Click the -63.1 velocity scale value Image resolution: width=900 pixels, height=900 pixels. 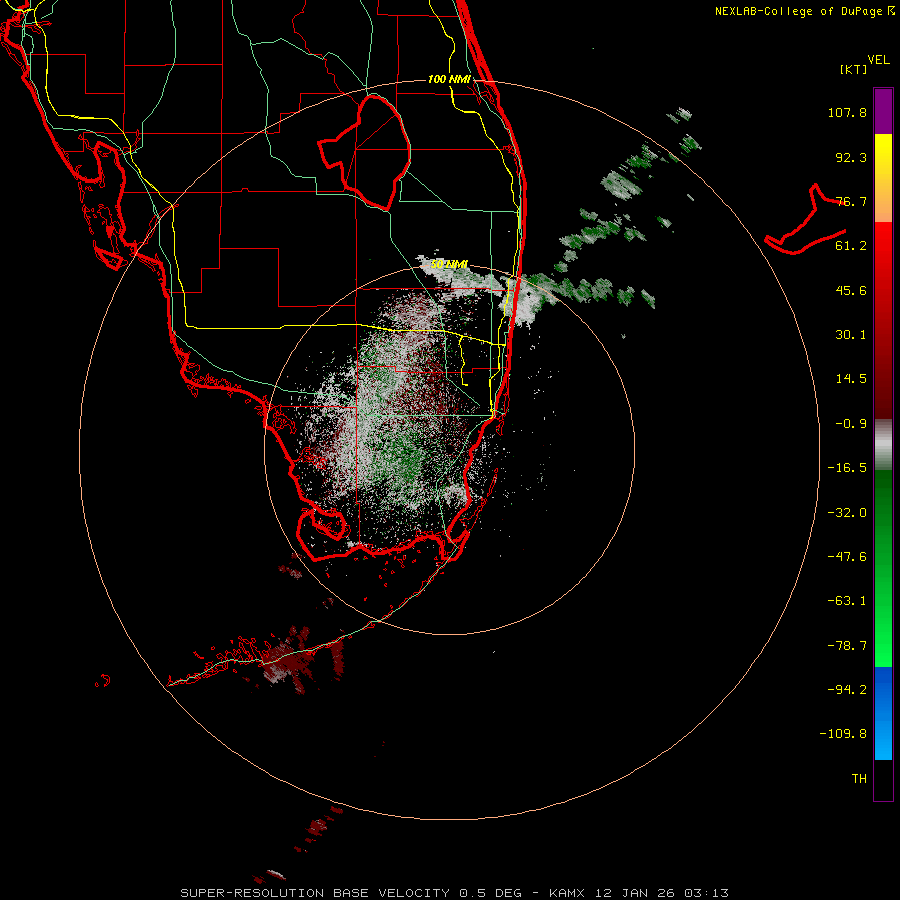coord(847,601)
